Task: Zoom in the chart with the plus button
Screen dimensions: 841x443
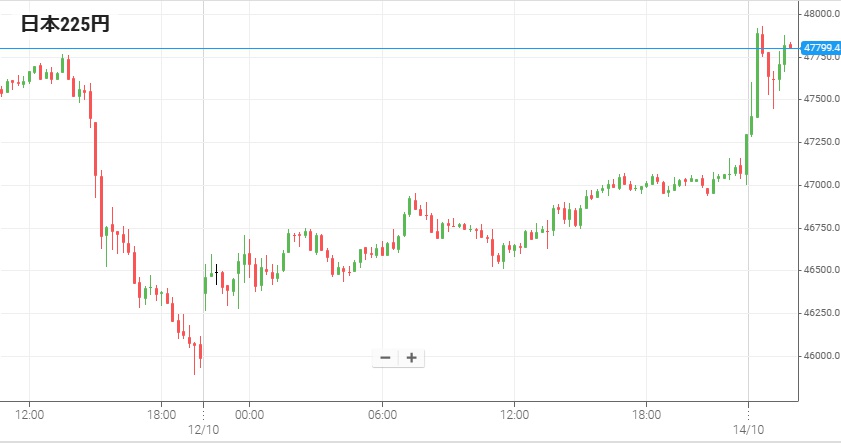Action: tap(410, 358)
